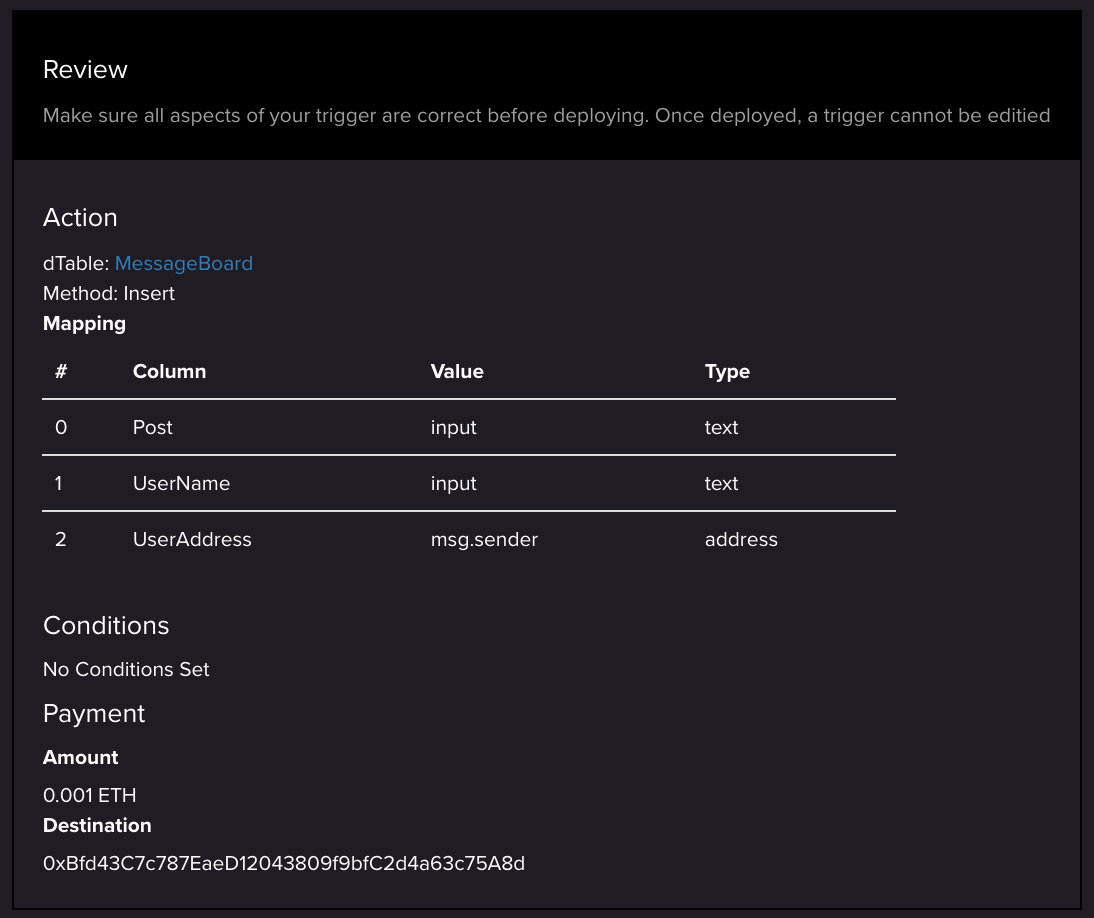Click the Type table header
The image size is (1094, 918).
(727, 372)
